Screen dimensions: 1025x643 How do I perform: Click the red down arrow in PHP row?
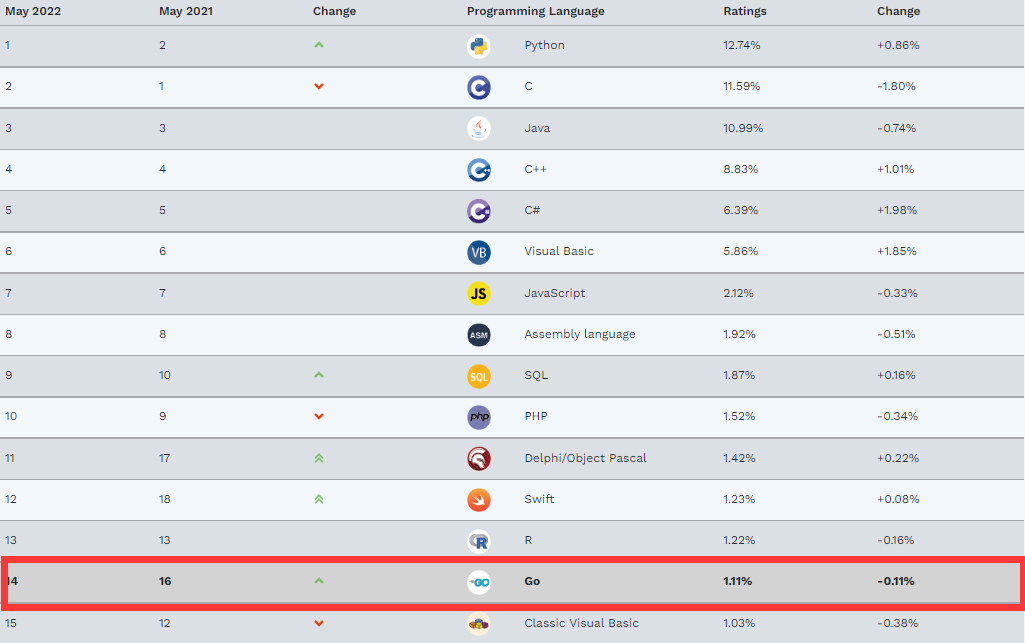click(319, 416)
